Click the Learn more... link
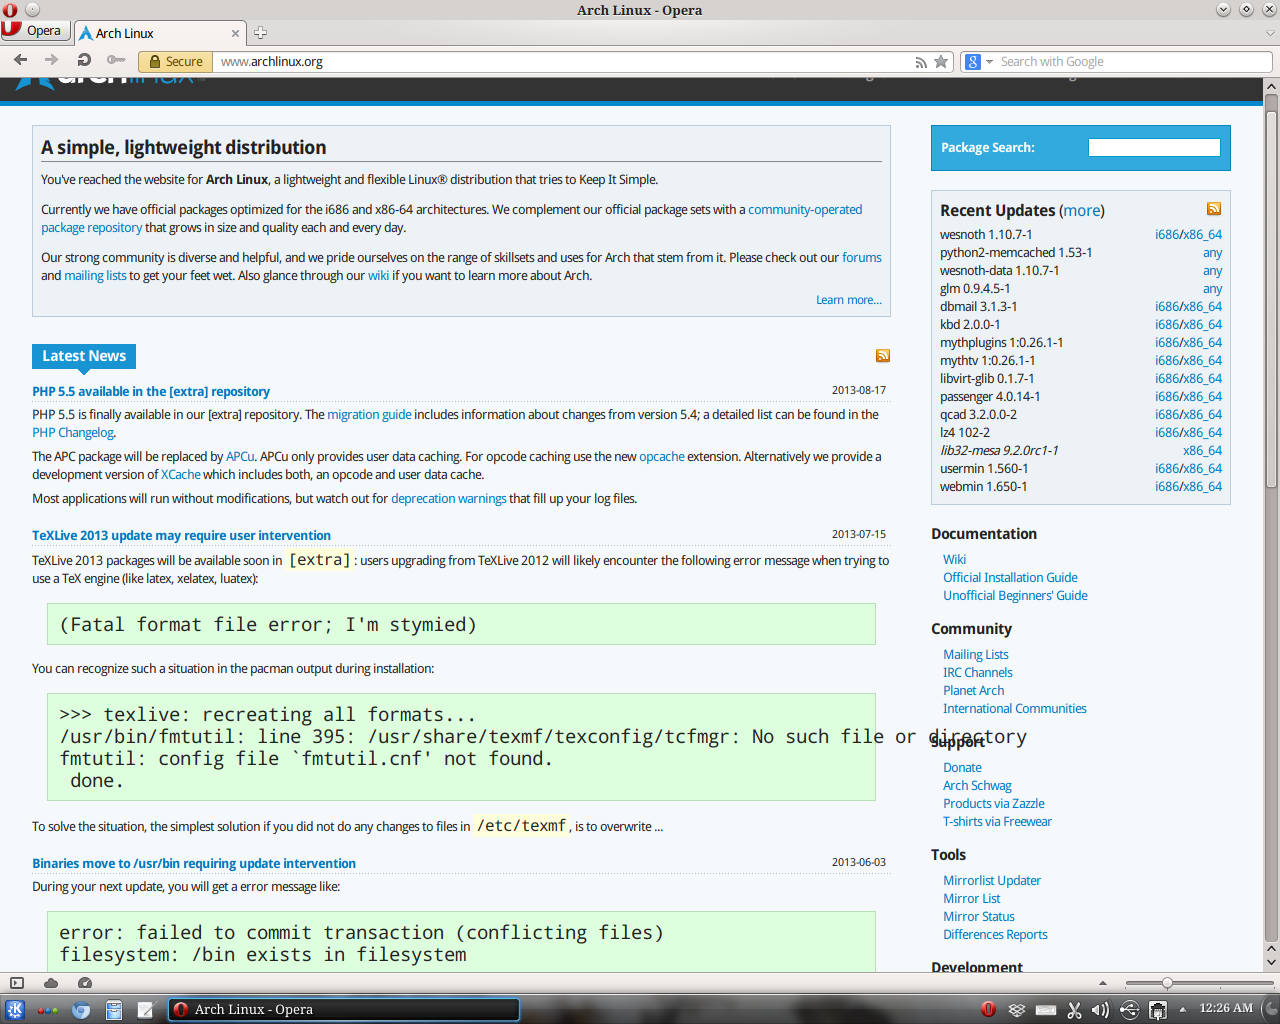Image resolution: width=1280 pixels, height=1024 pixels. coord(849,300)
